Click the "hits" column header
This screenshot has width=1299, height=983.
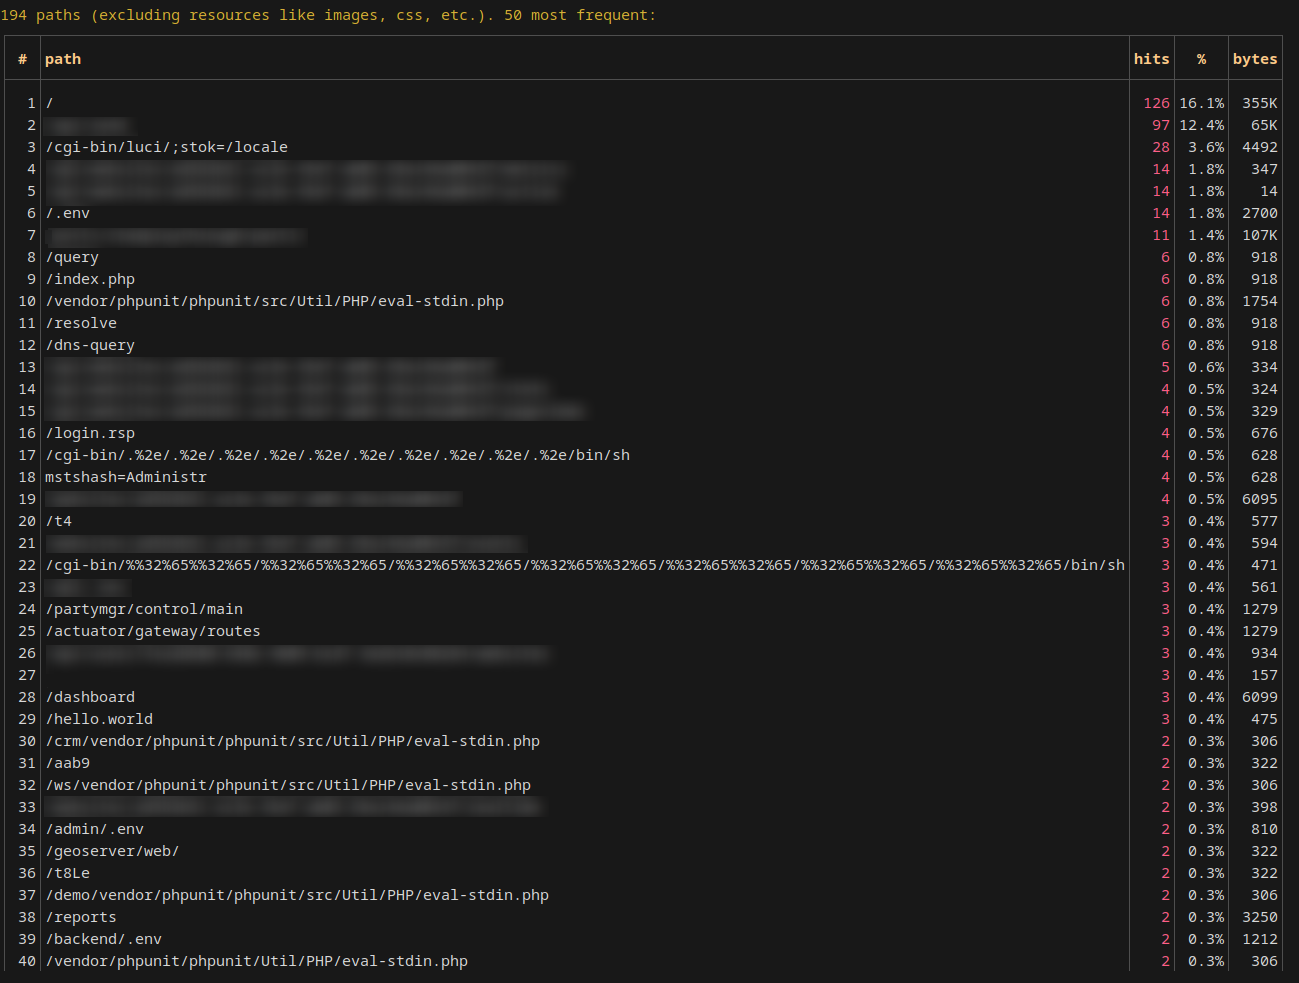[1151, 59]
